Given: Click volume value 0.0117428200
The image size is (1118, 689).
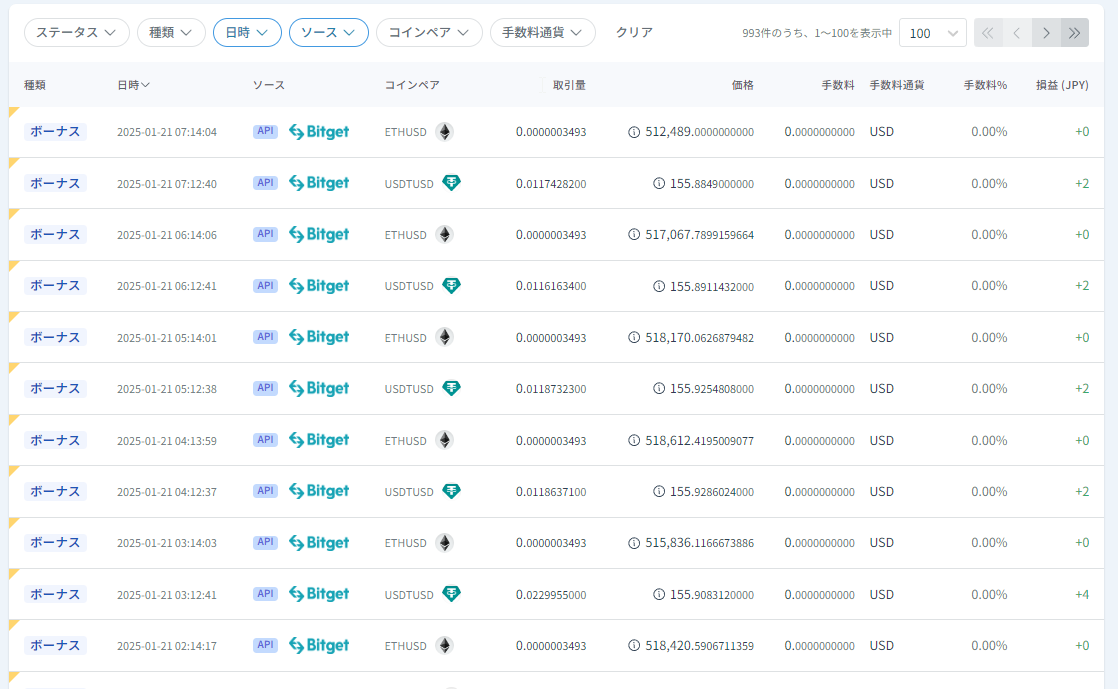Looking at the screenshot, I should point(551,184).
